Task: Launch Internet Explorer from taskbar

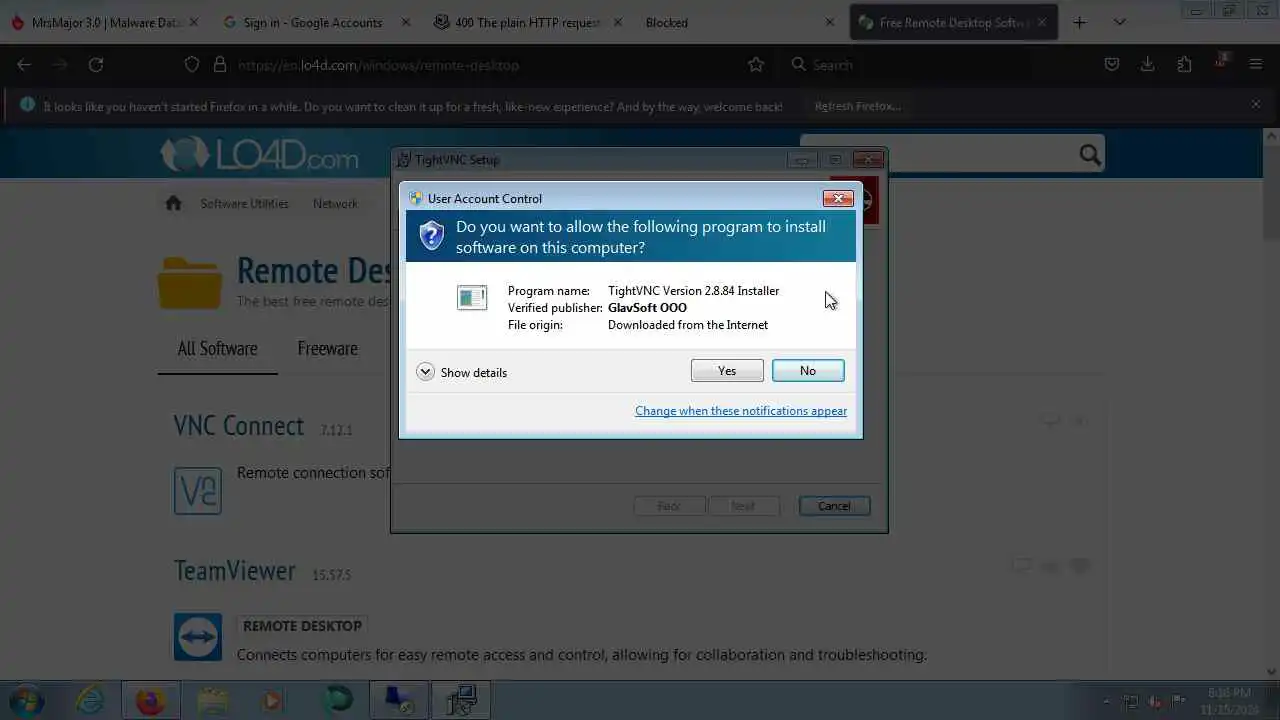Action: point(90,701)
